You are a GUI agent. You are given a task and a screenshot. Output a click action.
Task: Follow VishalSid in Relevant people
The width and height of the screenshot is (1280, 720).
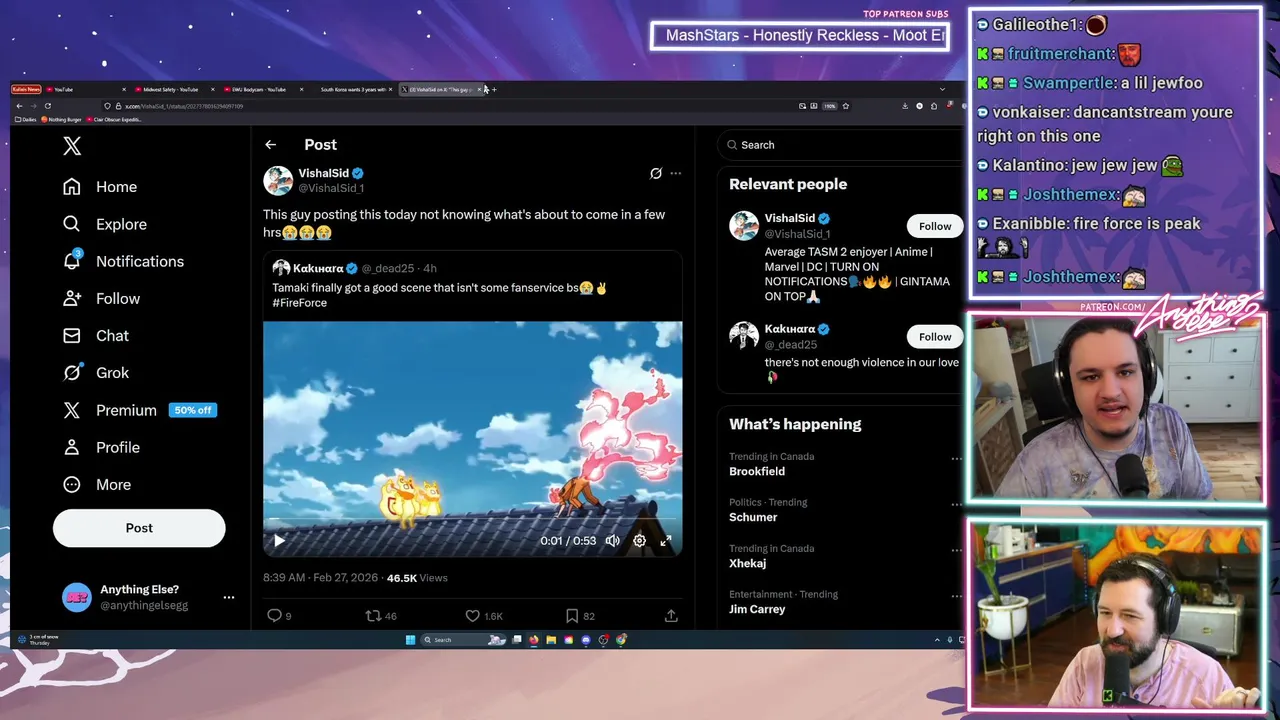[935, 226]
